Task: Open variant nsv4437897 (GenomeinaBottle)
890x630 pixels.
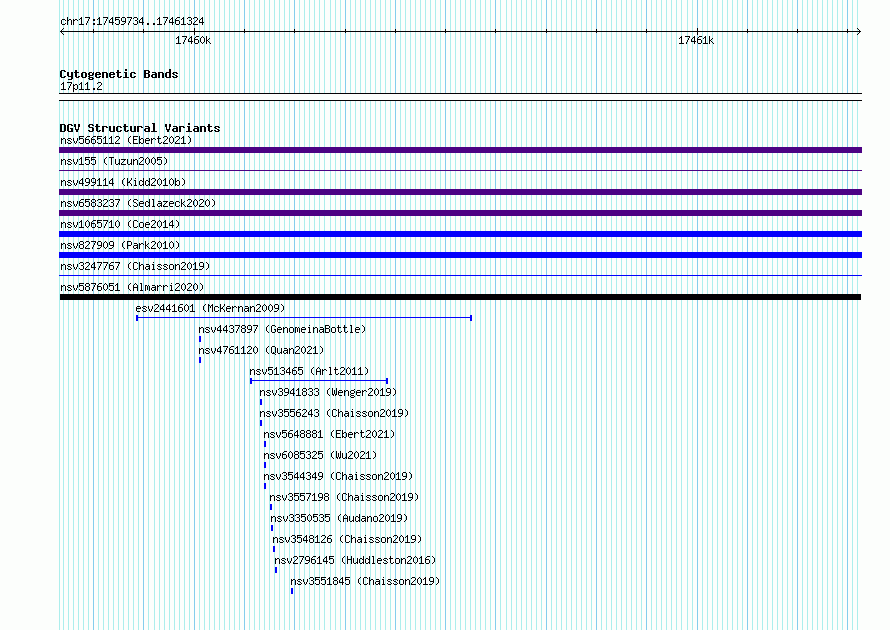Action: click(282, 329)
